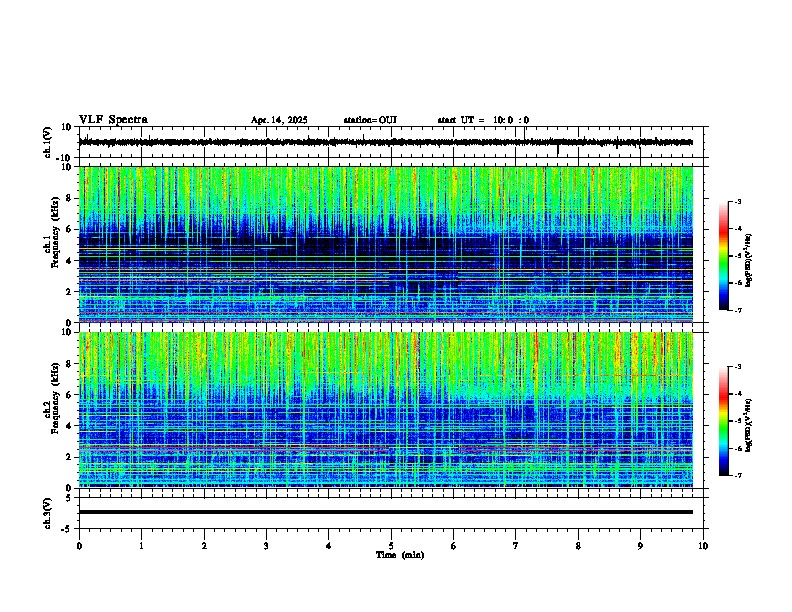This screenshot has height=612, width=792.
Task: Select the ch.1 spectrogram color scale bar
Action: (724, 256)
